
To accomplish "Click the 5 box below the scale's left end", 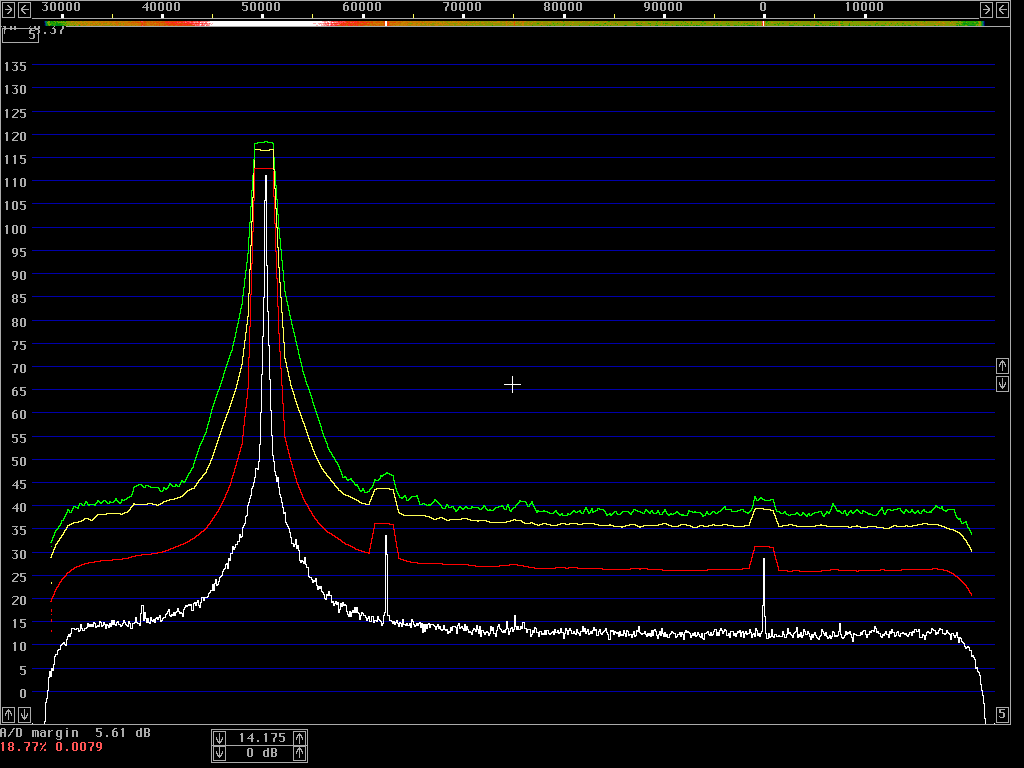I will [x=20, y=35].
